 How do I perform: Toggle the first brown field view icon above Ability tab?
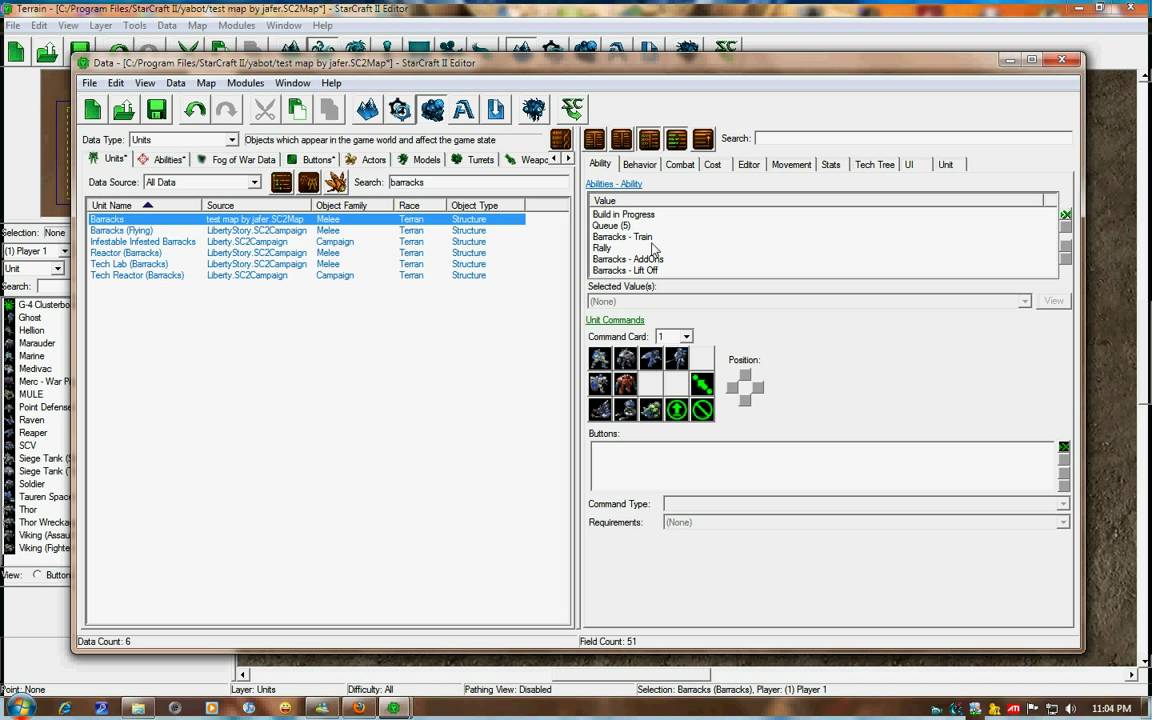click(x=594, y=139)
